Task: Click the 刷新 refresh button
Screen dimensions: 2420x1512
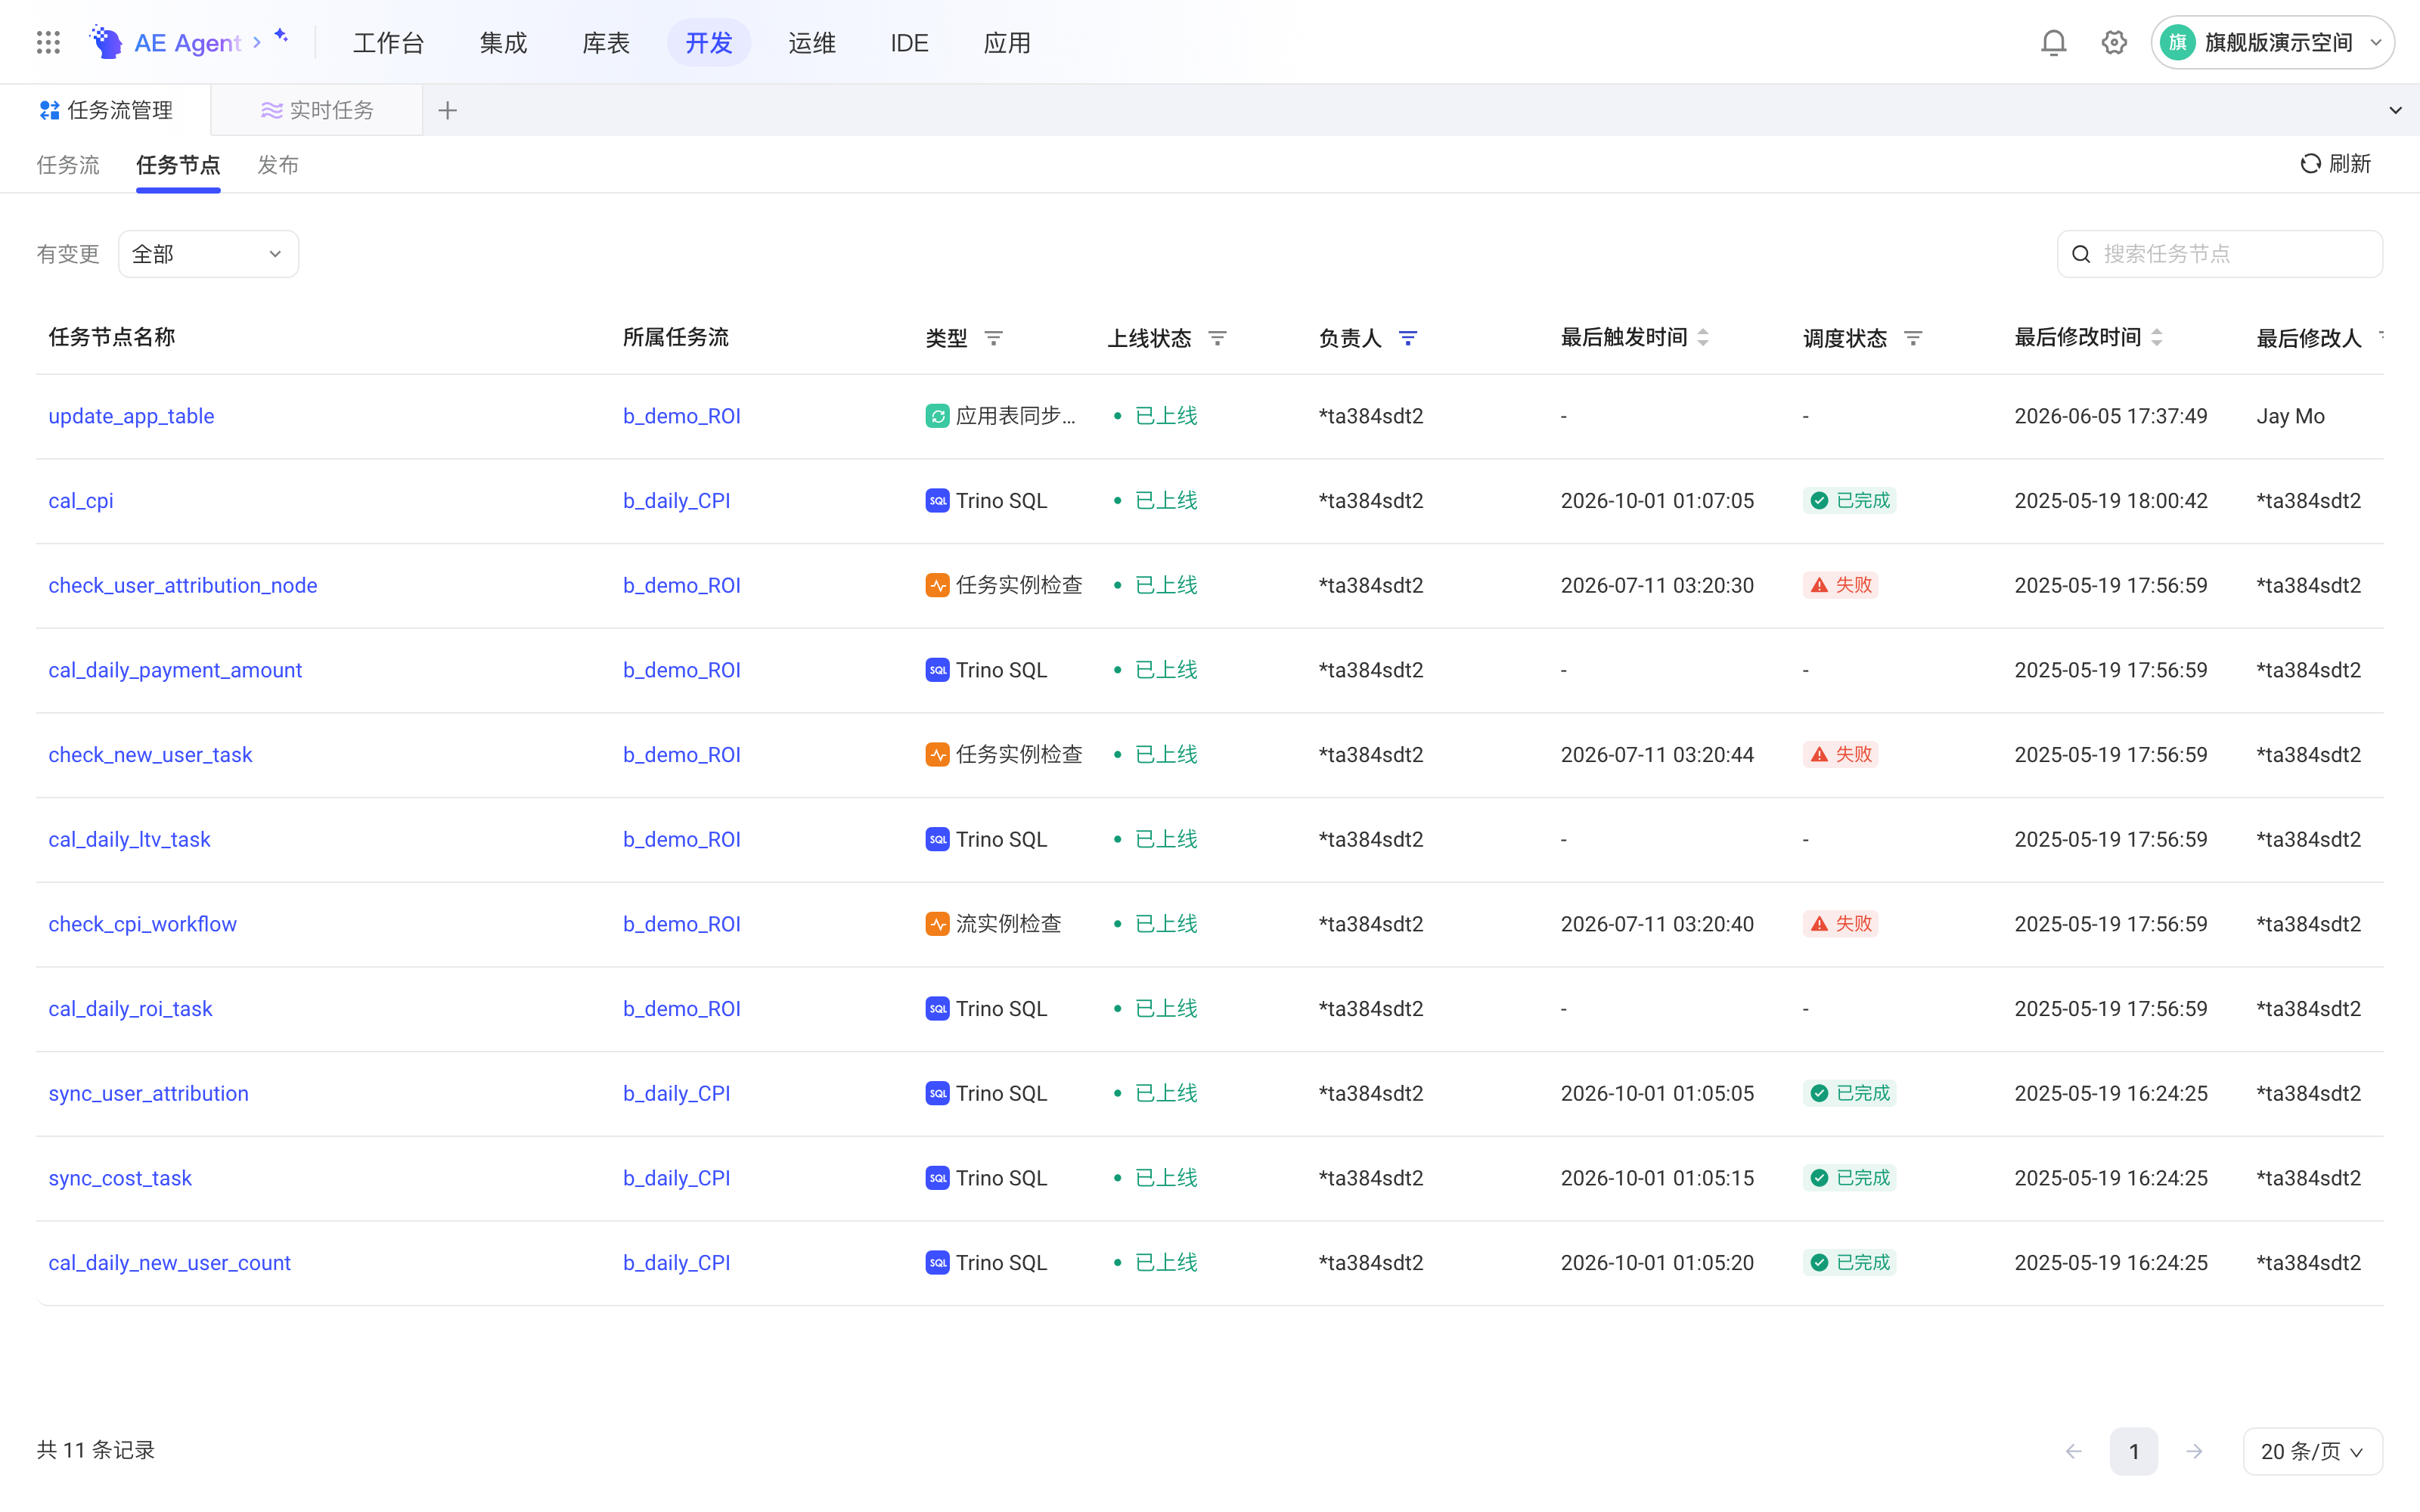Action: (2336, 164)
